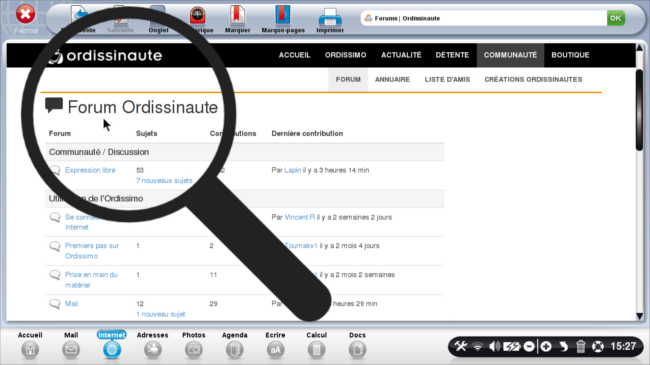Open the Expression libre forum link
This screenshot has width=650, height=365.
(90, 170)
